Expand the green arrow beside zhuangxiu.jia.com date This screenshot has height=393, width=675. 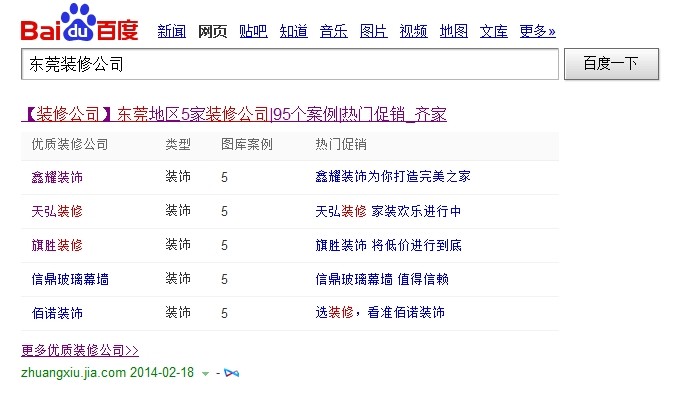click(x=205, y=373)
